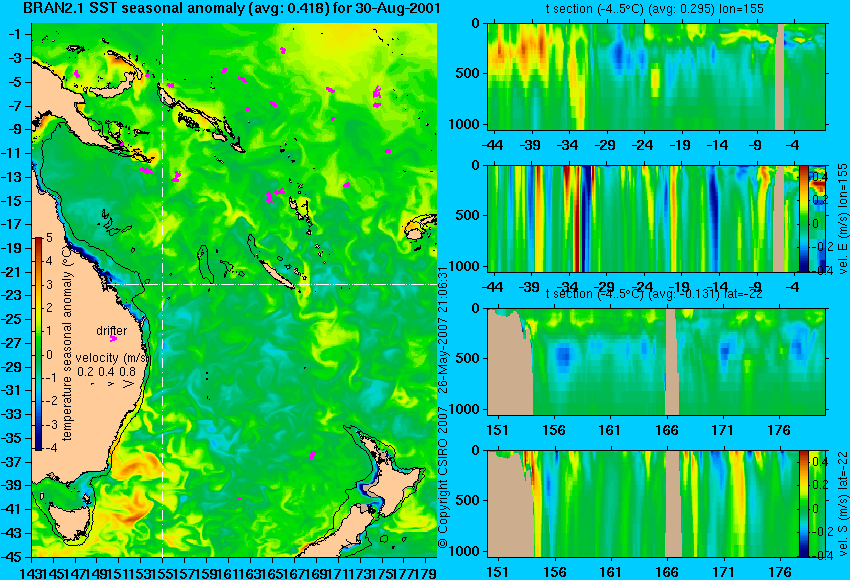Click the '-37' latitude label on the map axis
This screenshot has height=580, width=850.
12,462
